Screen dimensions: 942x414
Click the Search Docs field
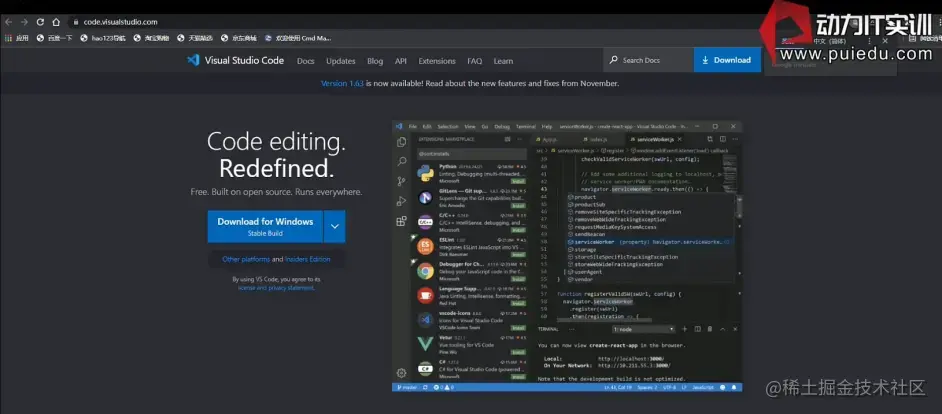[648, 60]
